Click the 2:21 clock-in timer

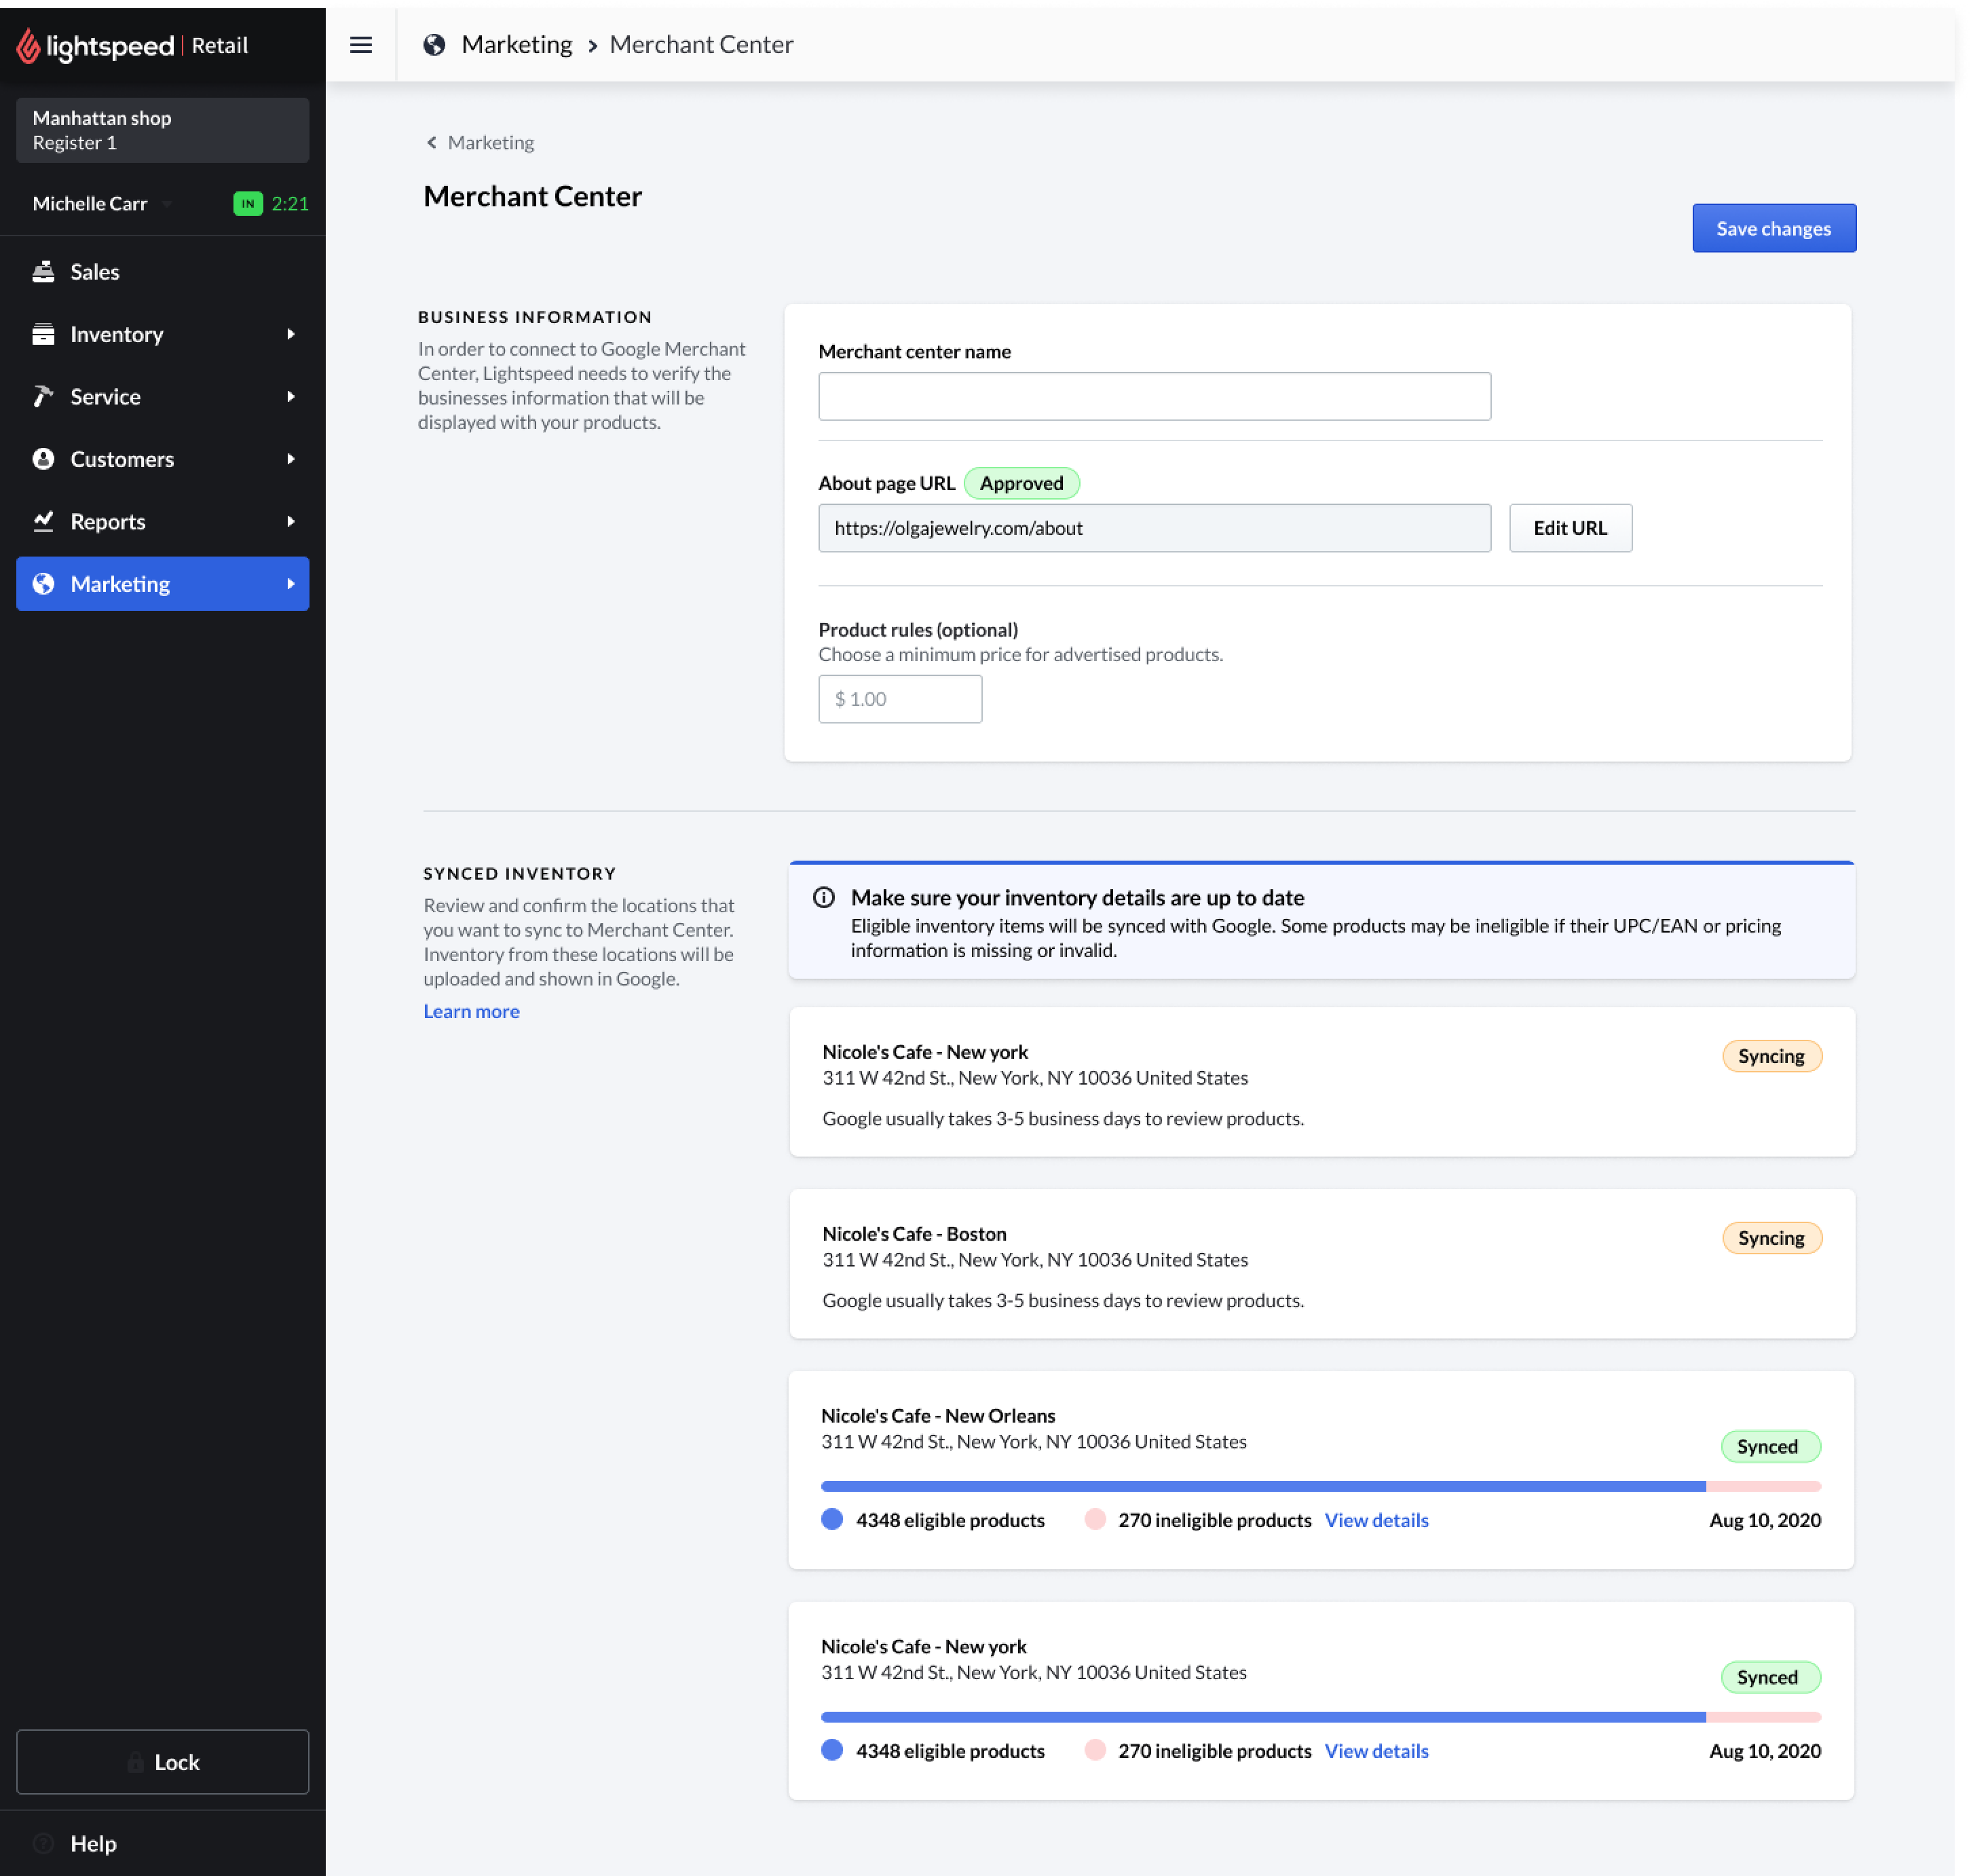[x=290, y=204]
